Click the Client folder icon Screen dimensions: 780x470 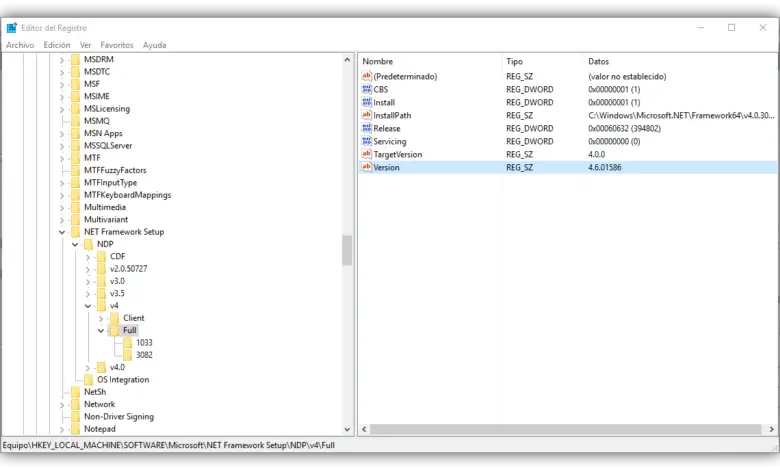coord(114,318)
